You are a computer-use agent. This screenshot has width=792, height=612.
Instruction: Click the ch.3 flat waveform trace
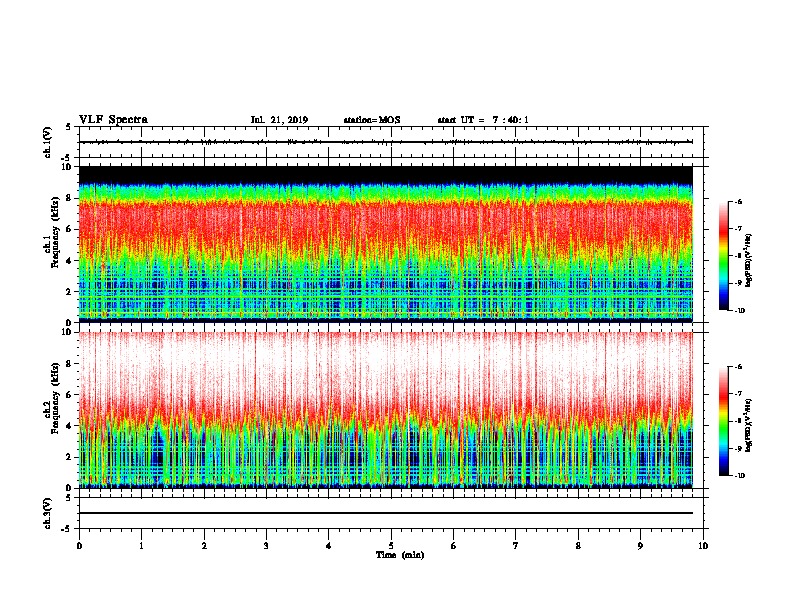click(x=386, y=513)
